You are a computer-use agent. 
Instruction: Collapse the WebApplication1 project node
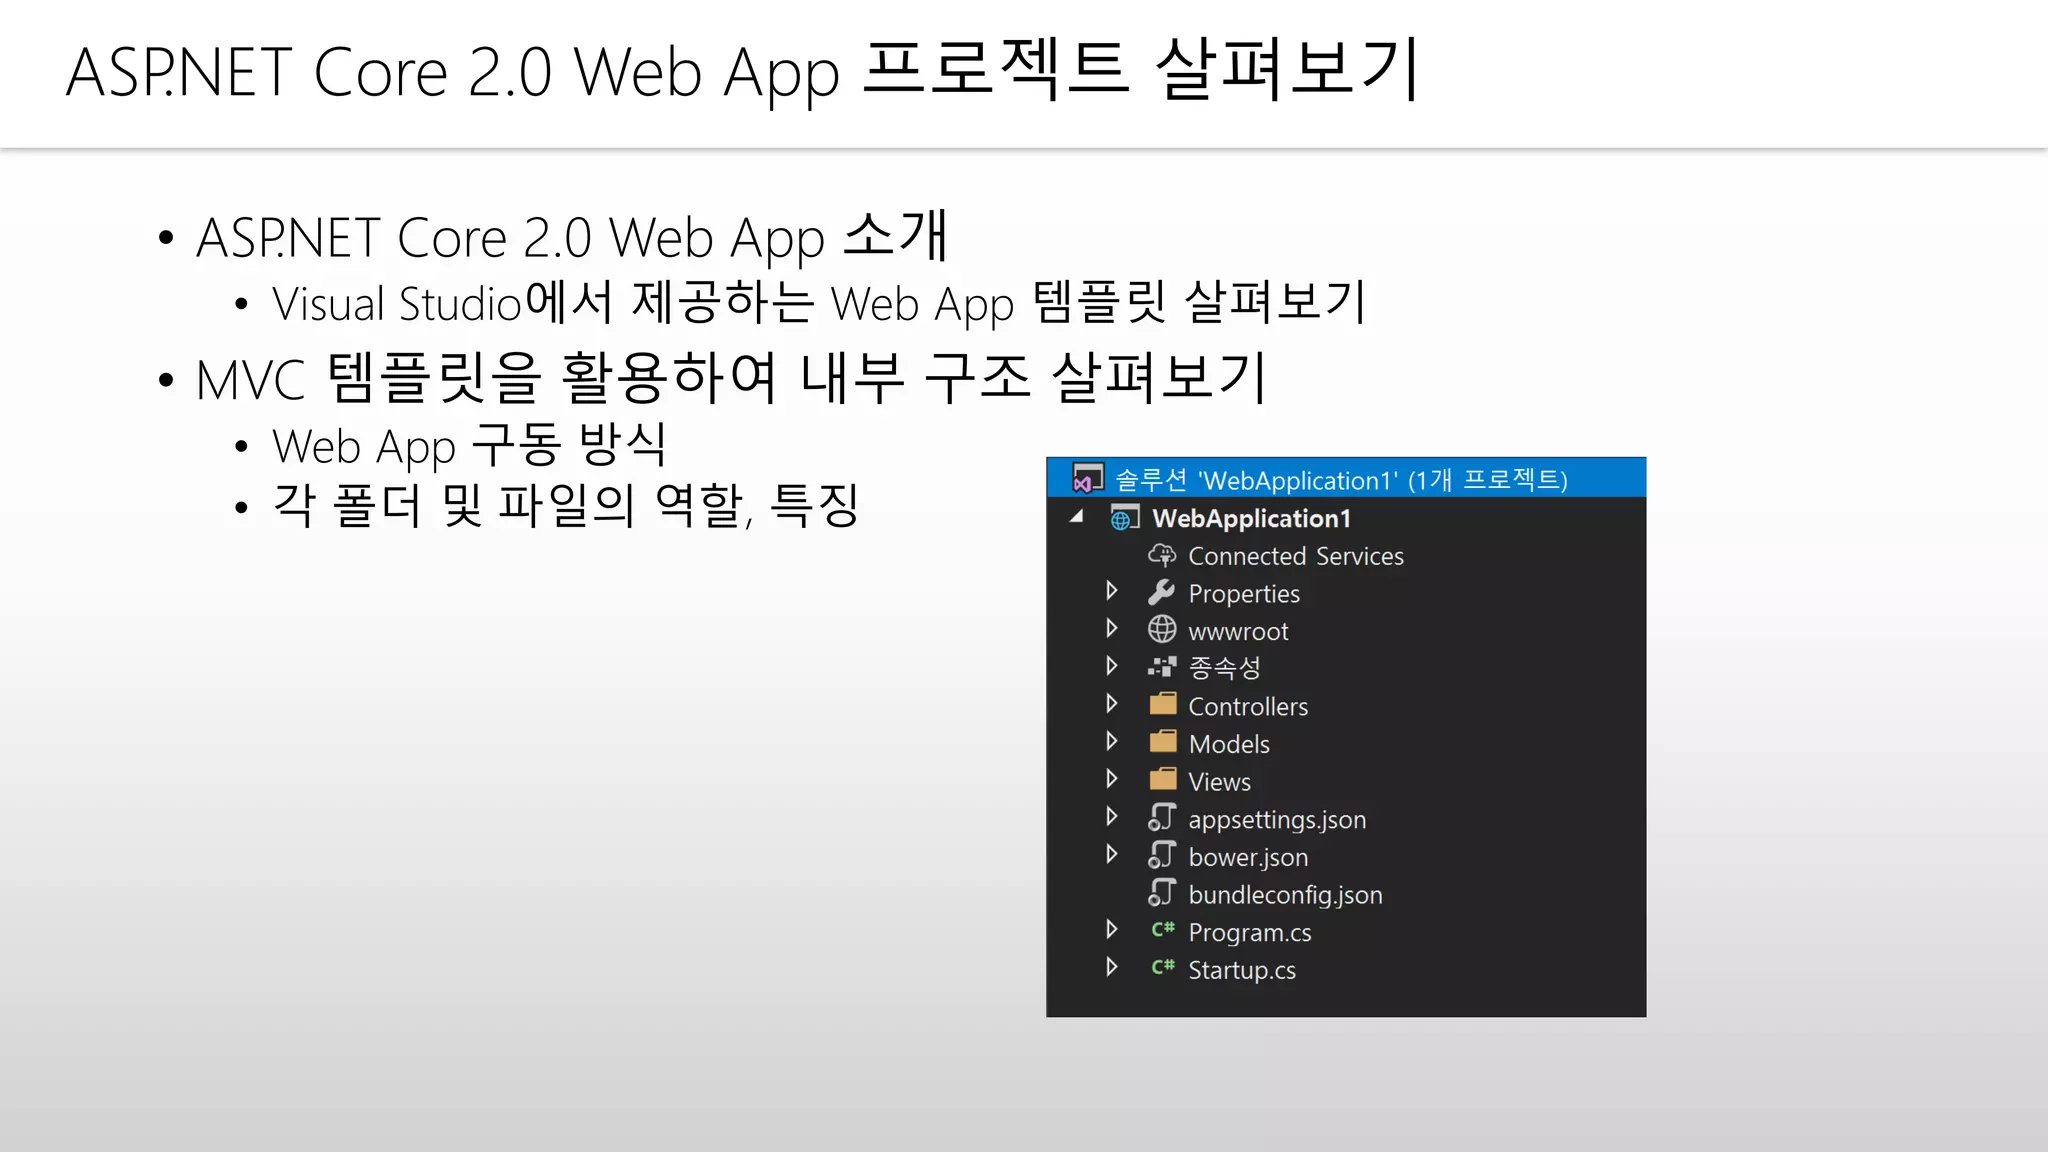[x=1077, y=516]
